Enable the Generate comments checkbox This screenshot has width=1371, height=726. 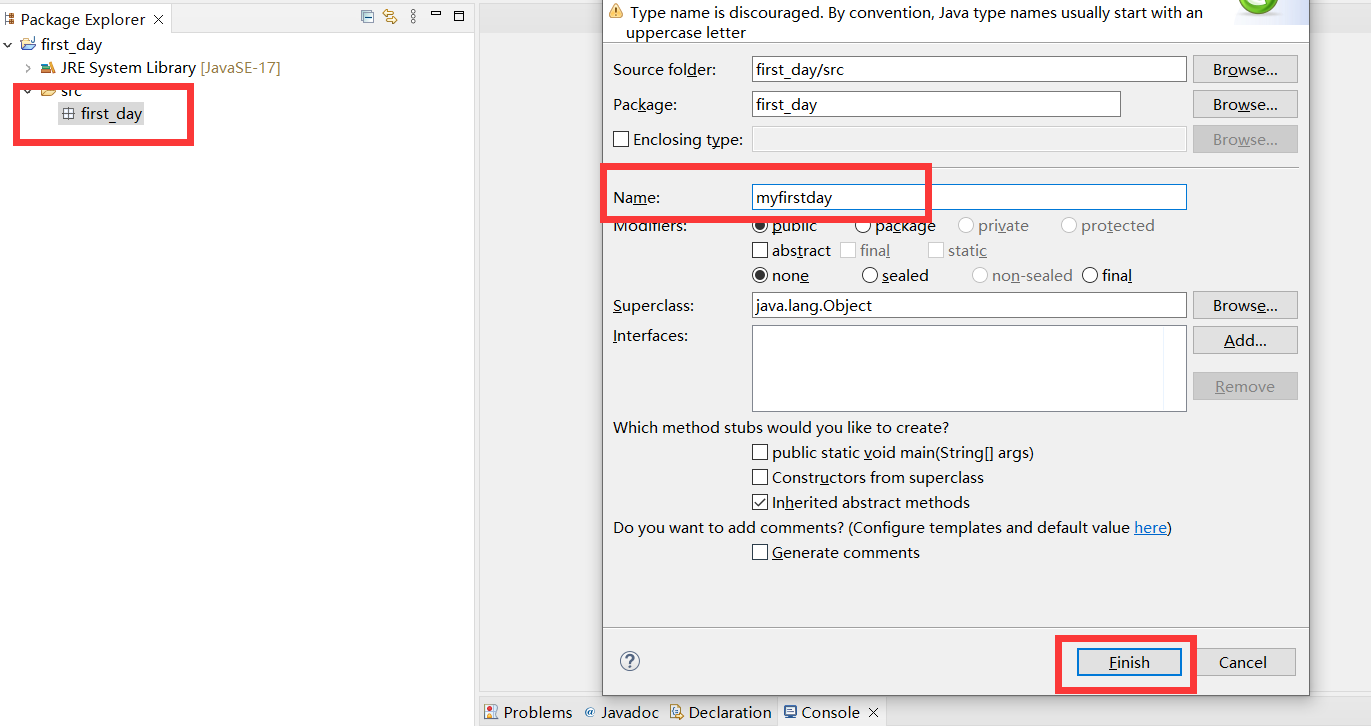coord(760,553)
